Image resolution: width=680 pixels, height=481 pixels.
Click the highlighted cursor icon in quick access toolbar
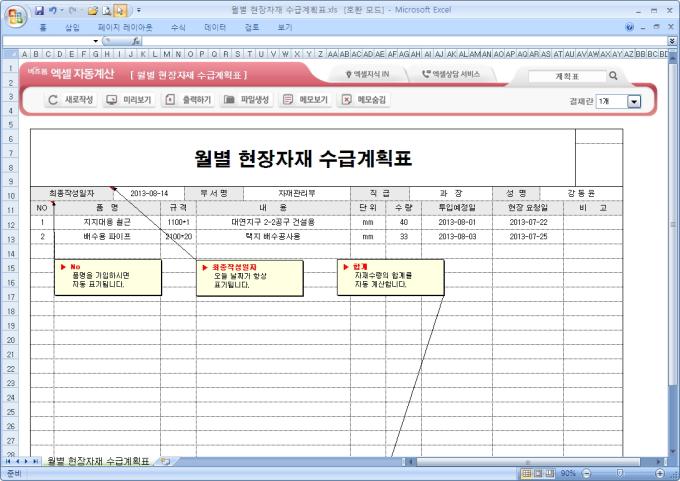pyautogui.click(x=120, y=10)
